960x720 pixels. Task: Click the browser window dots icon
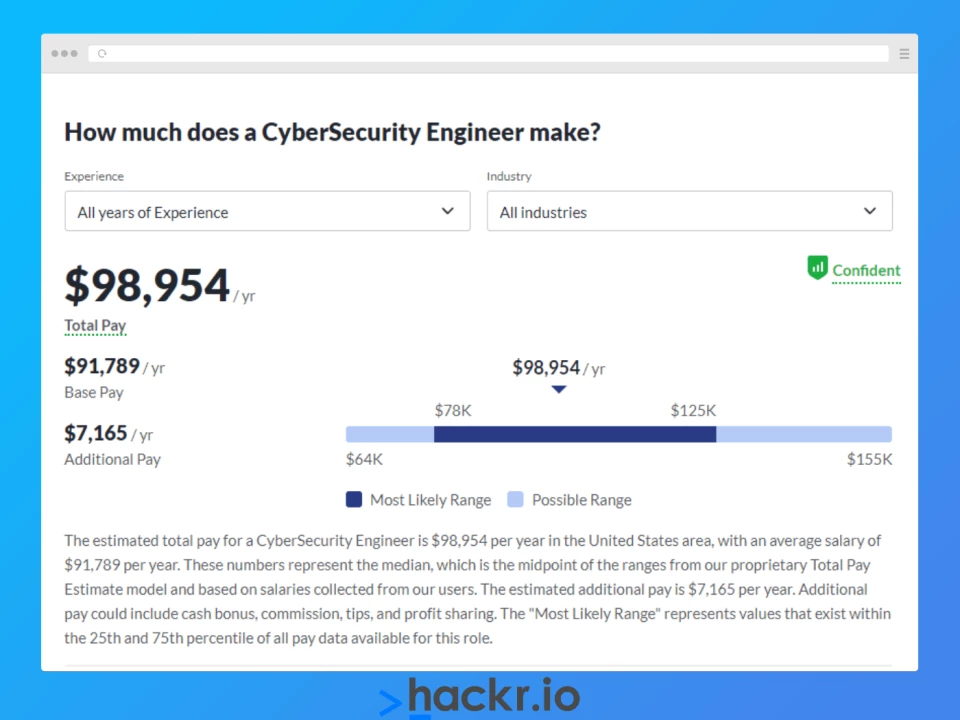[x=64, y=54]
